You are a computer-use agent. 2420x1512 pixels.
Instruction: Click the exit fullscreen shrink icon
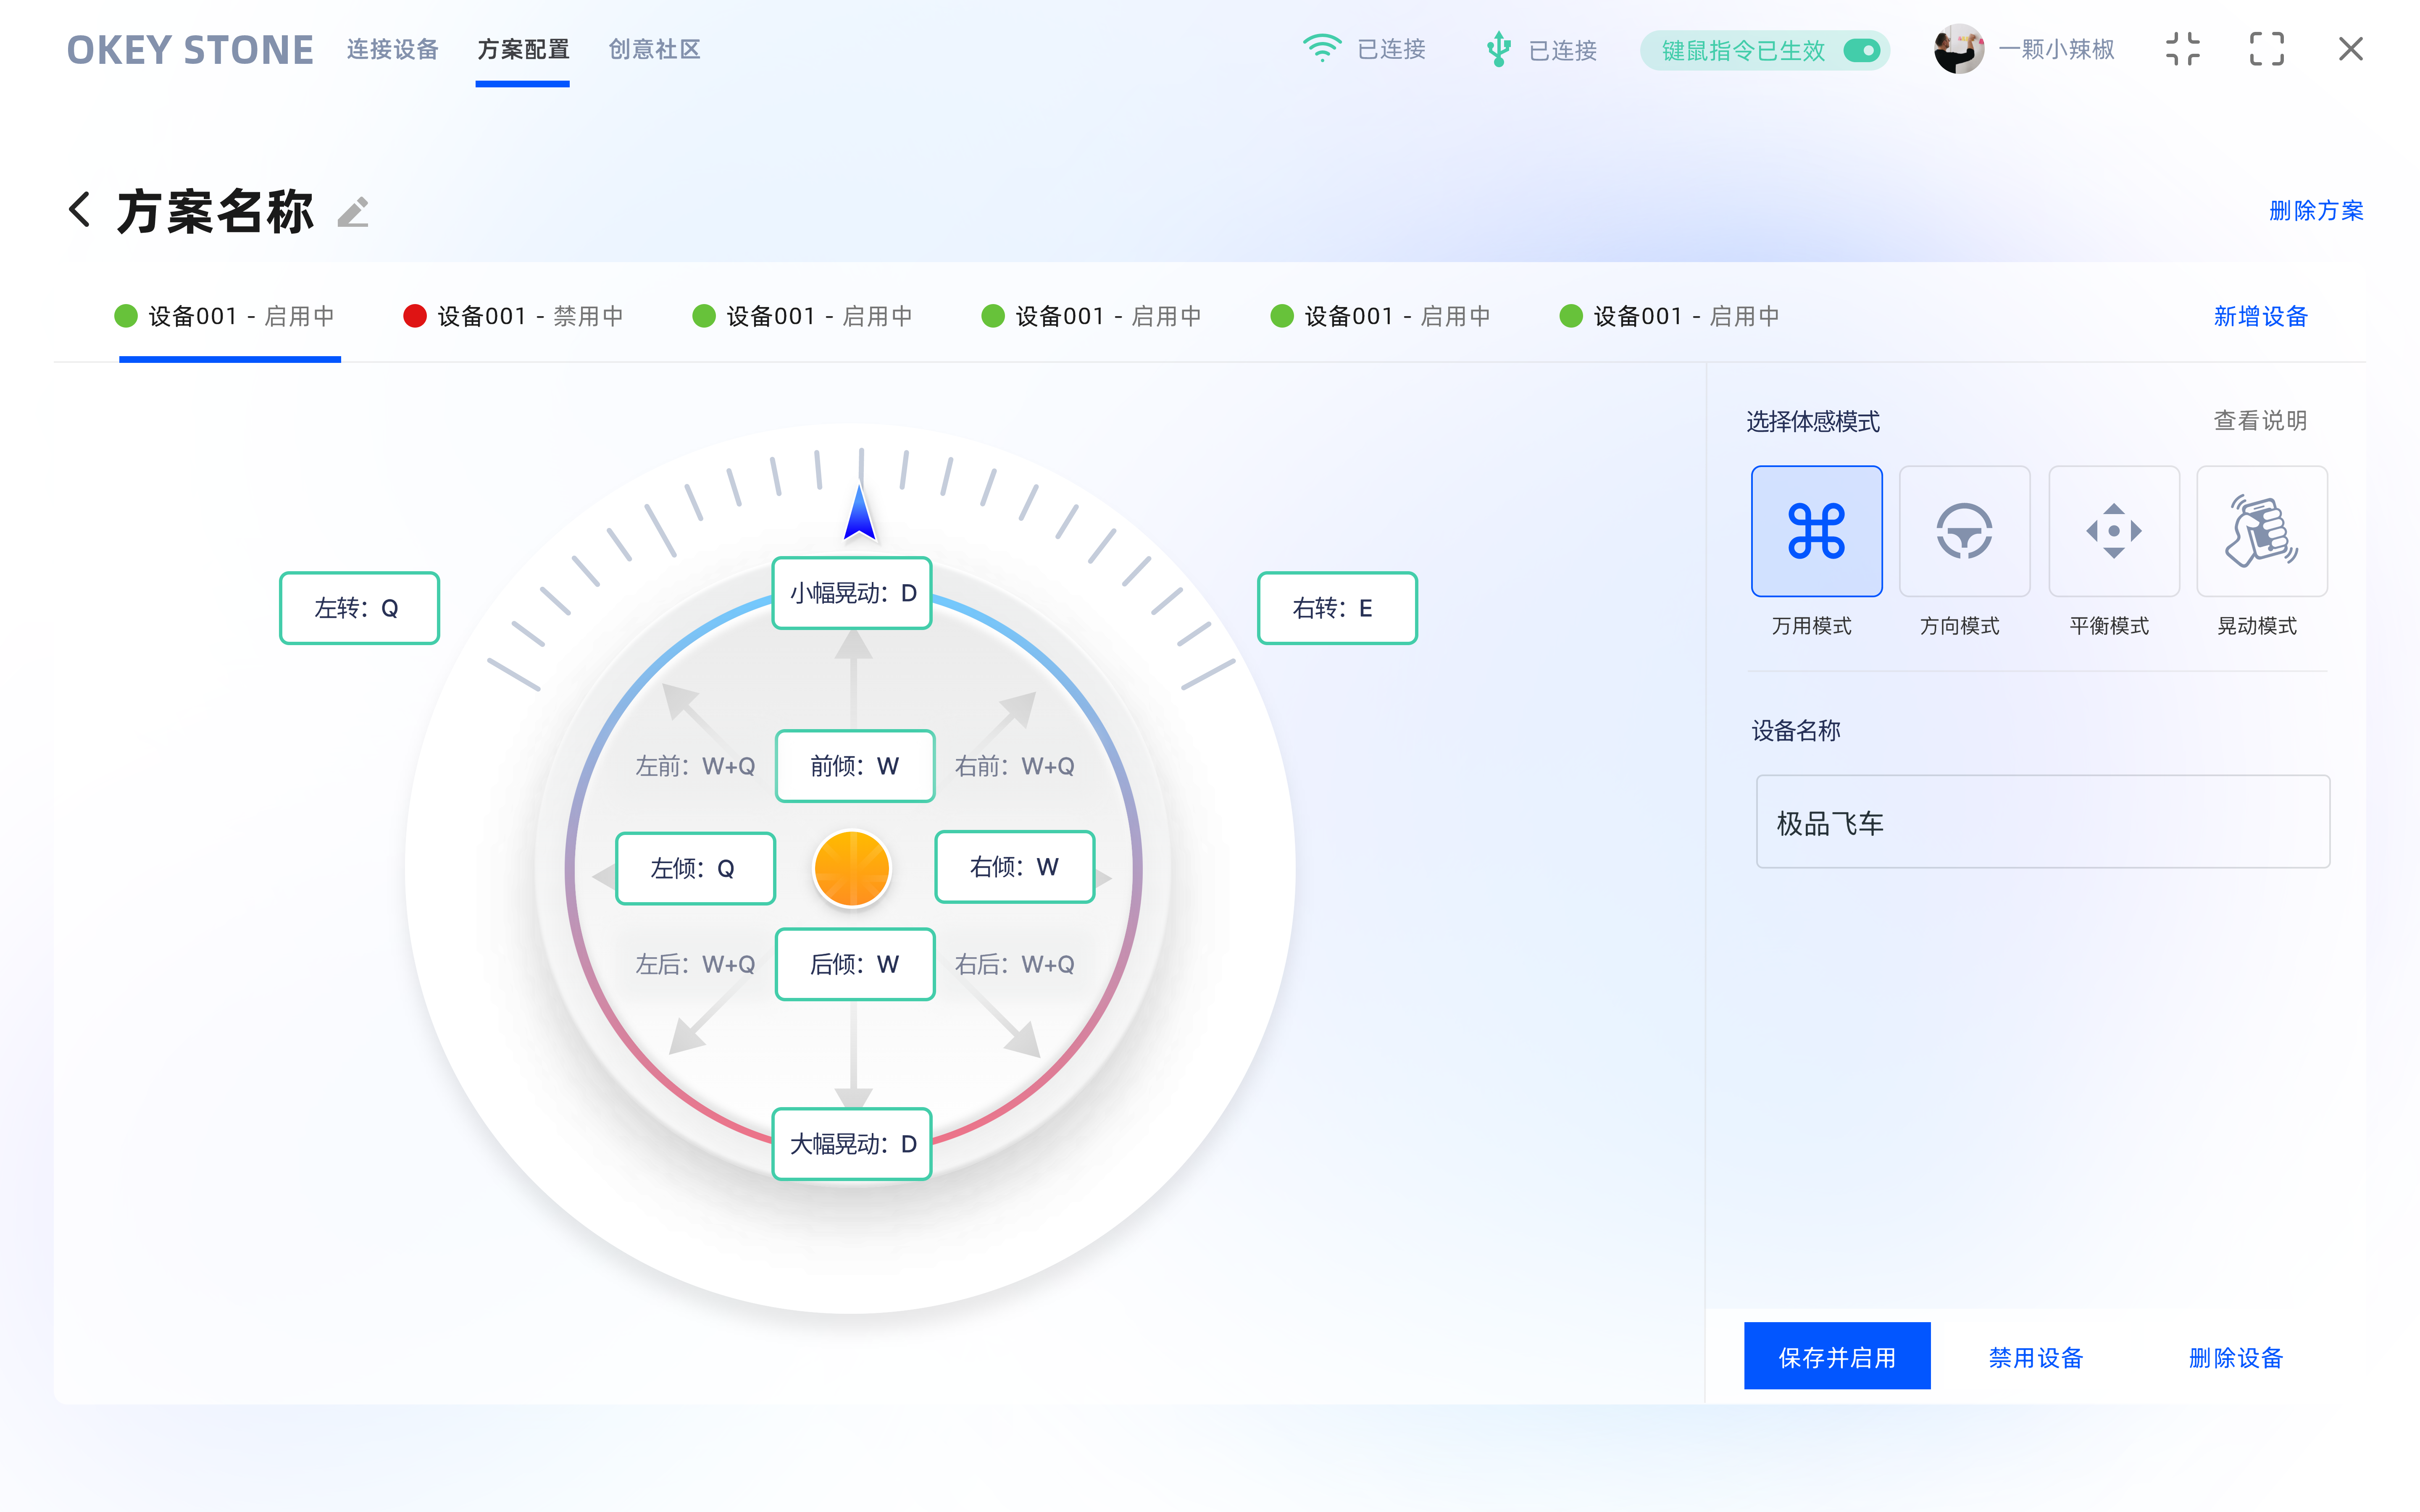click(2183, 49)
